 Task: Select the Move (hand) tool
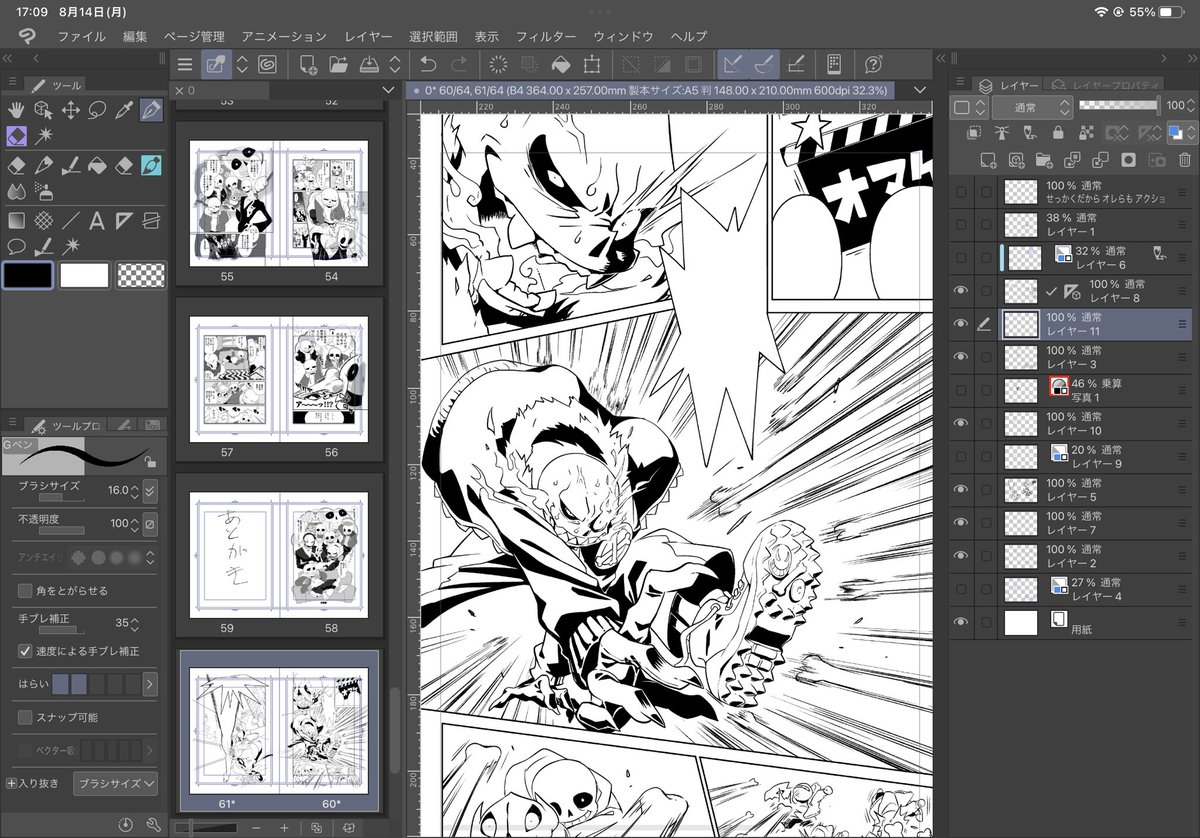pyautogui.click(x=16, y=109)
